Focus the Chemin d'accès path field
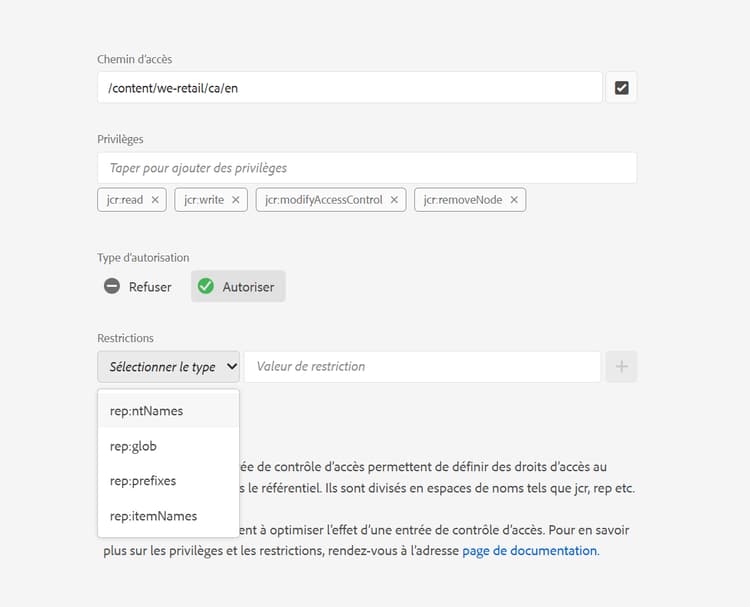Viewport: 750px width, 607px height. tap(350, 88)
